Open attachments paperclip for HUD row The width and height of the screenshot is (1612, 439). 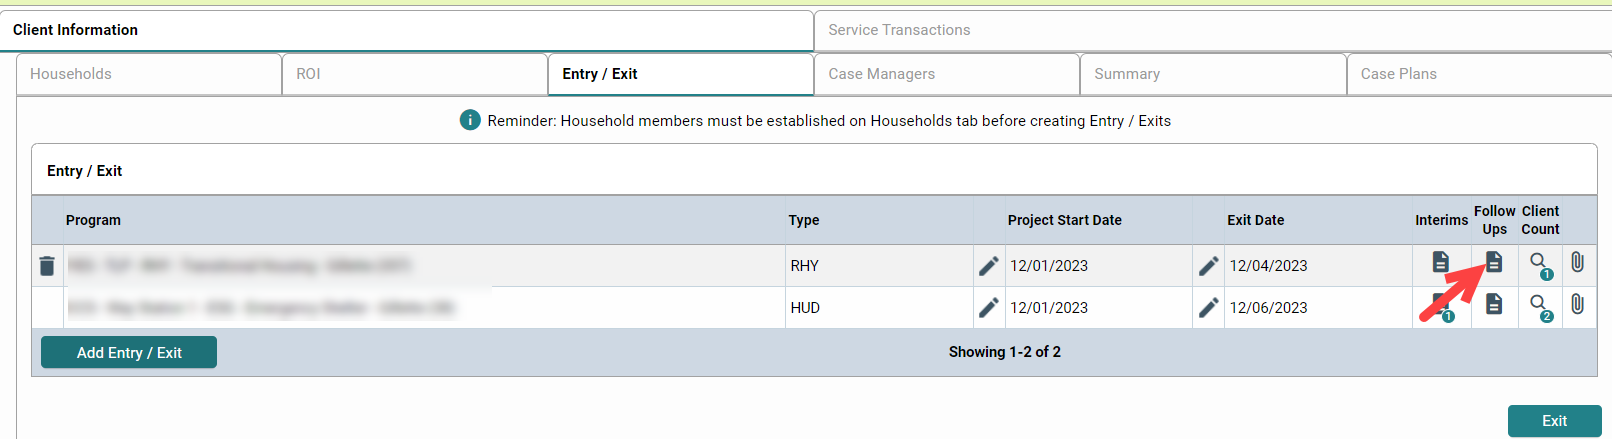[1577, 304]
